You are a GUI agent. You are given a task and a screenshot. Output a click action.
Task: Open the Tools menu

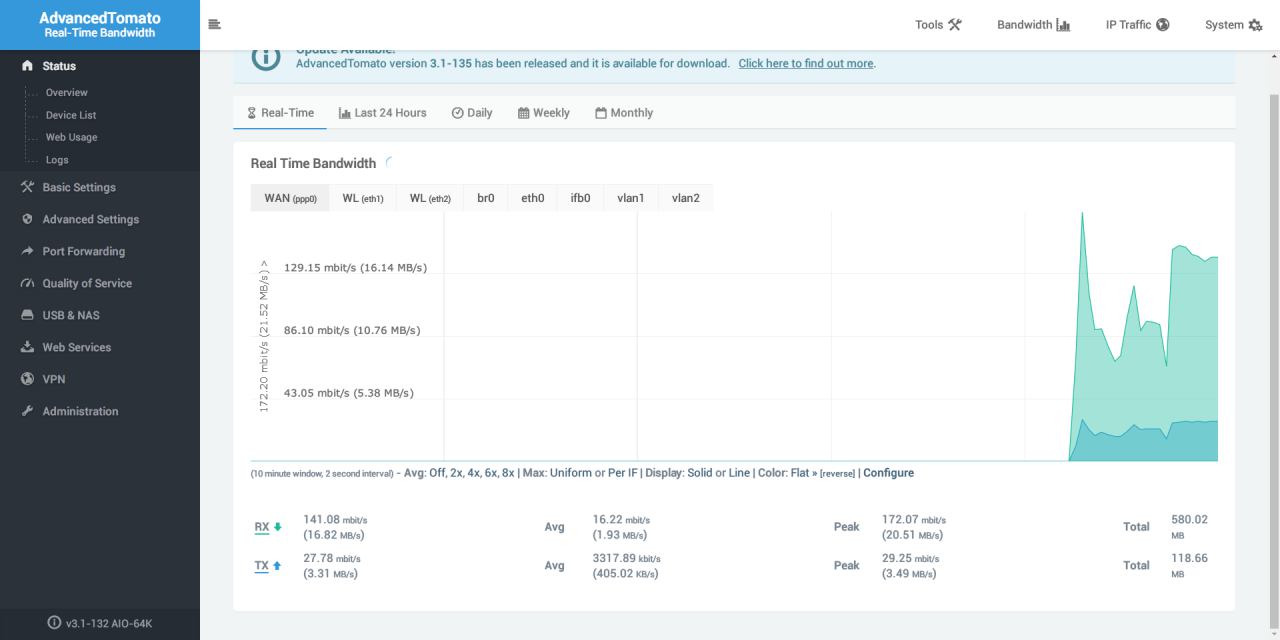coord(938,25)
